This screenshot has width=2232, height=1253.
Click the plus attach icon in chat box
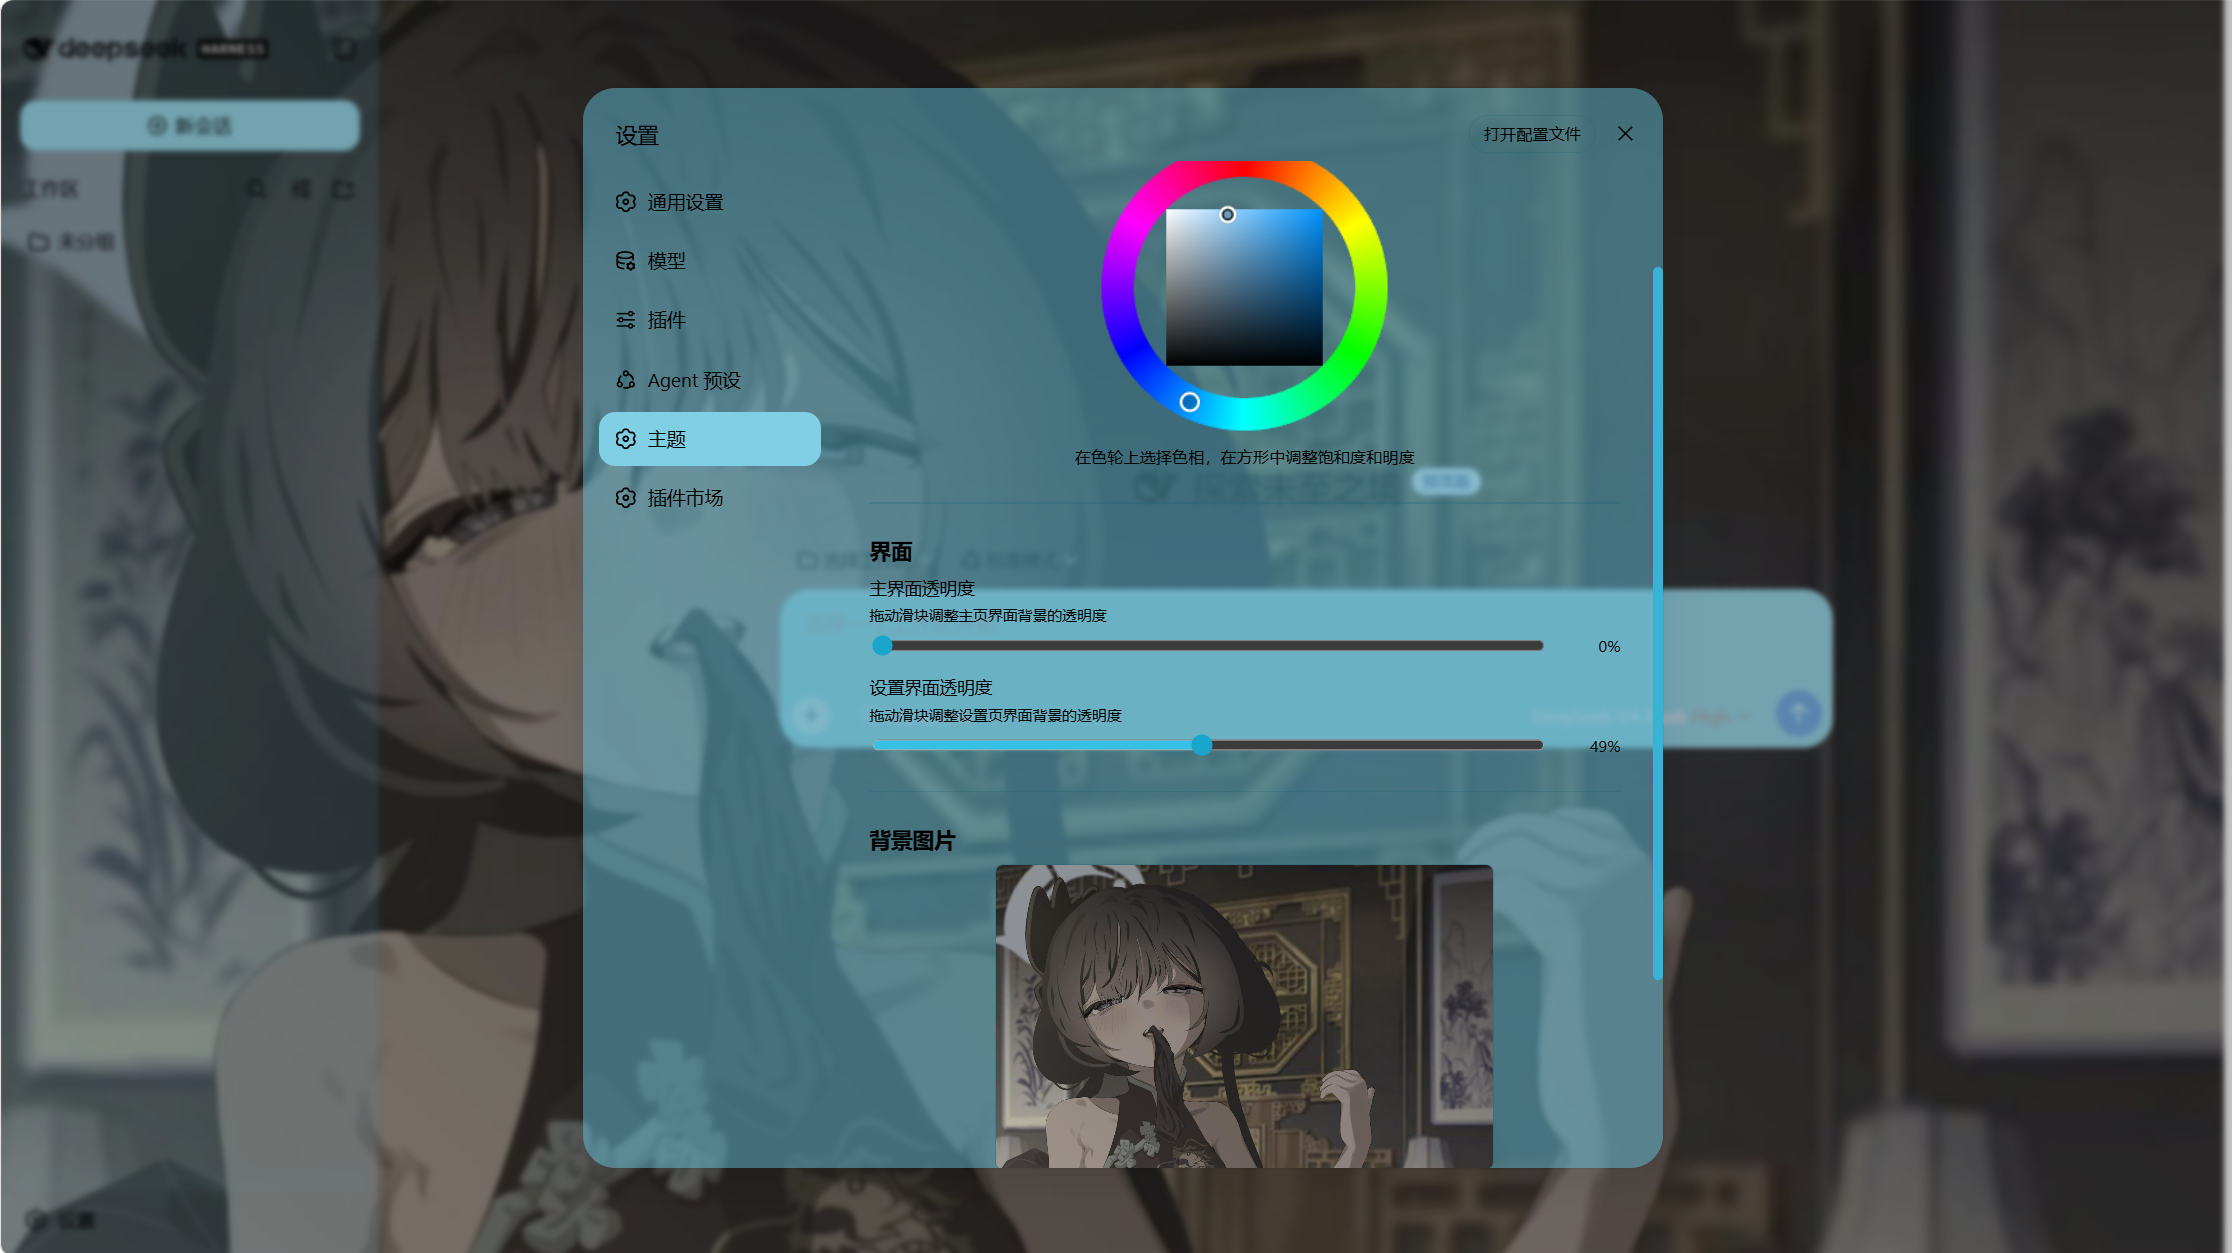coord(811,715)
